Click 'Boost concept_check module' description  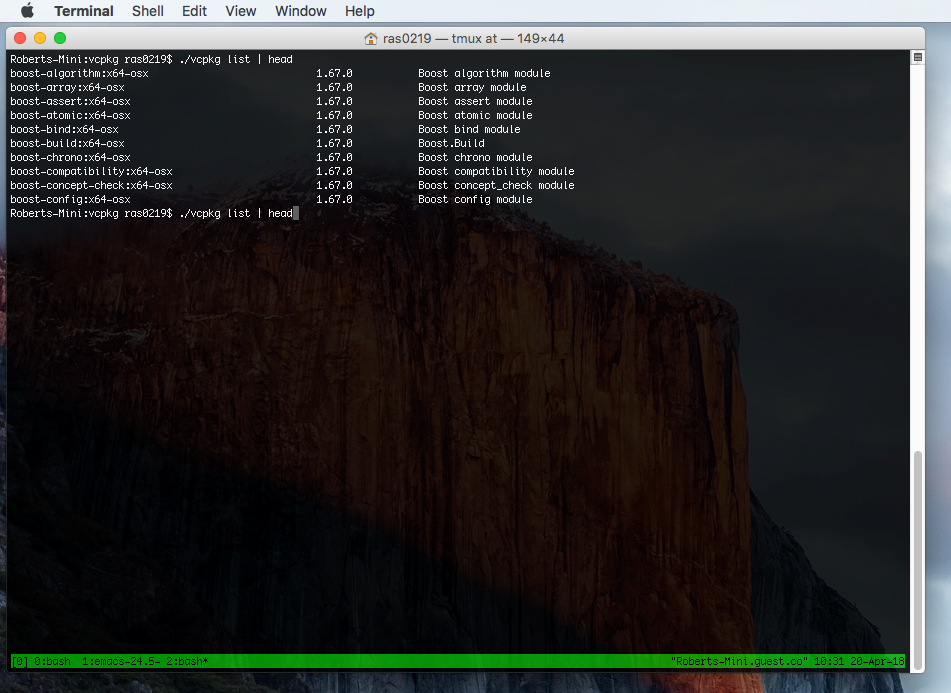(496, 185)
